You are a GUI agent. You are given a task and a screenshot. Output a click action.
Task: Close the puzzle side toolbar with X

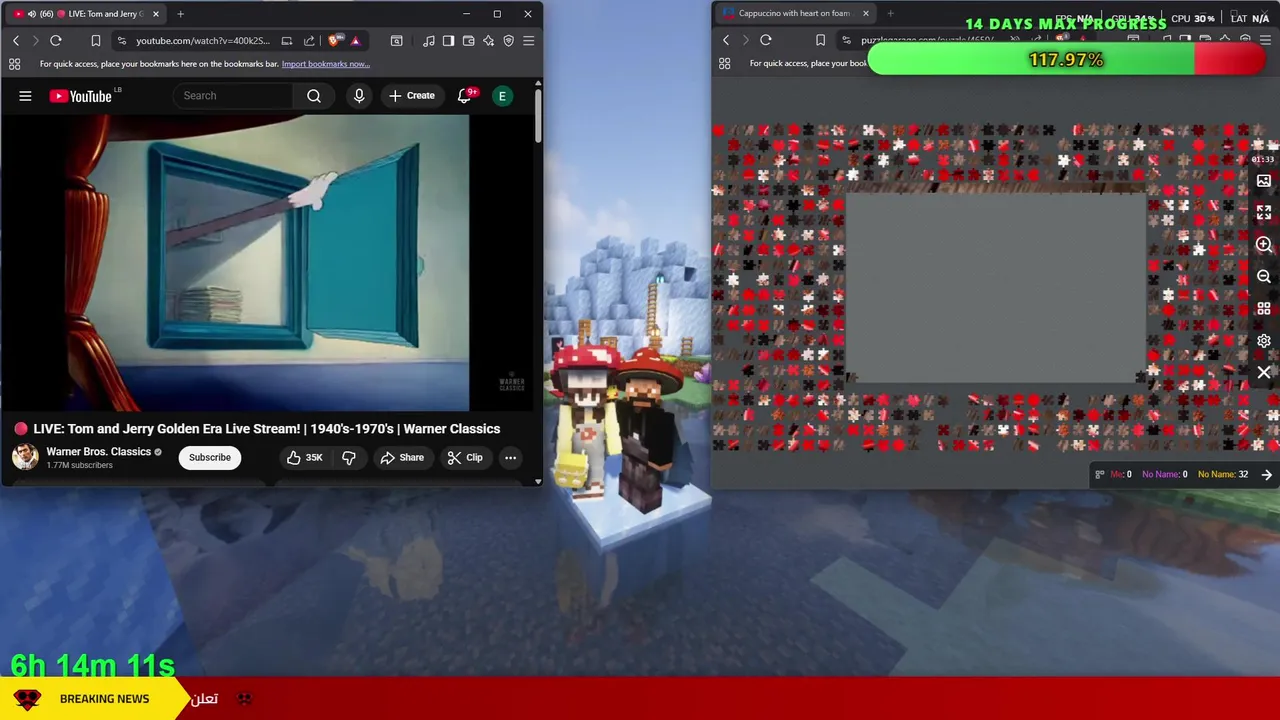(x=1264, y=373)
